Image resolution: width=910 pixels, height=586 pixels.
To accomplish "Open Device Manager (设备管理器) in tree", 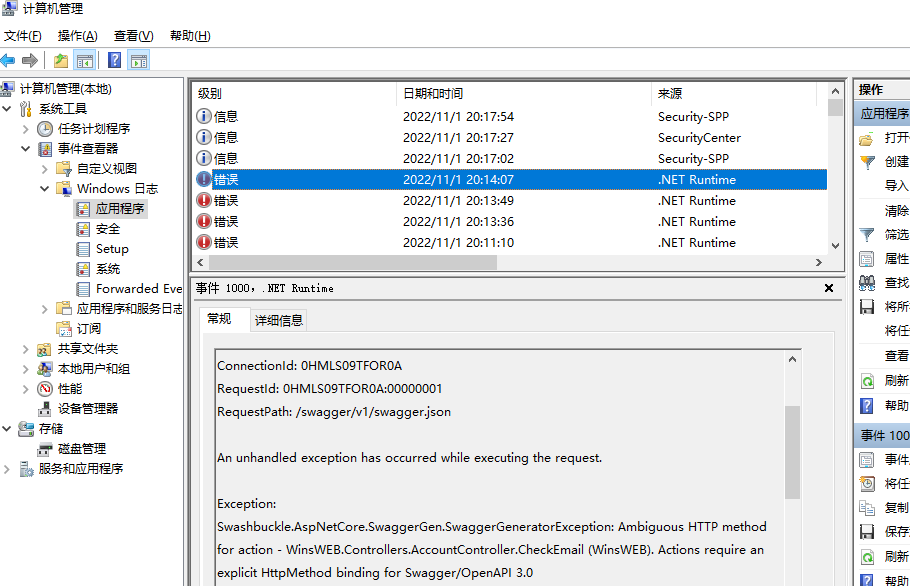I will point(87,408).
